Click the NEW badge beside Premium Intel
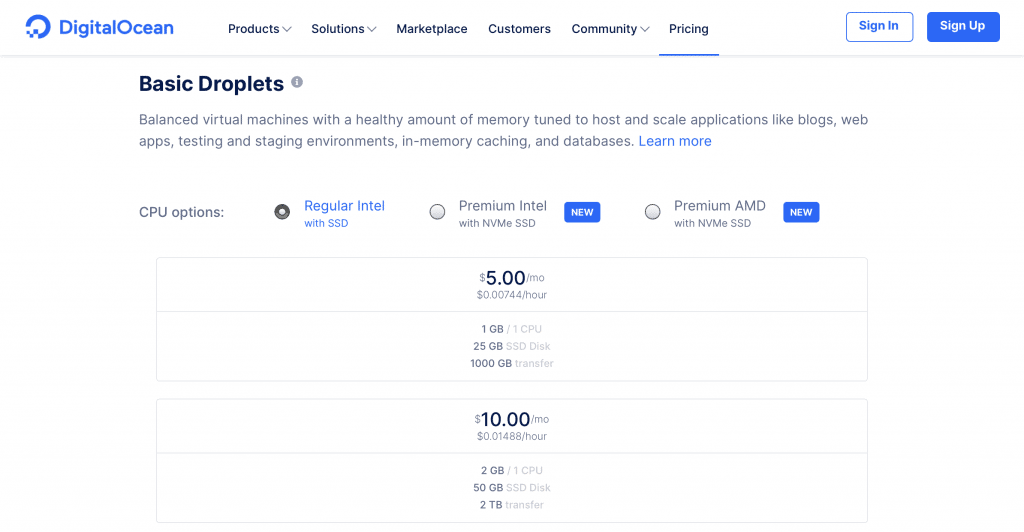This screenshot has width=1024, height=532. (x=582, y=212)
